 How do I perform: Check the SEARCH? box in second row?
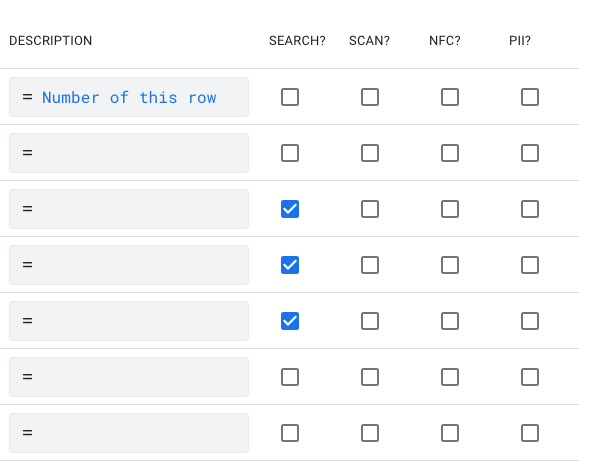coord(290,153)
